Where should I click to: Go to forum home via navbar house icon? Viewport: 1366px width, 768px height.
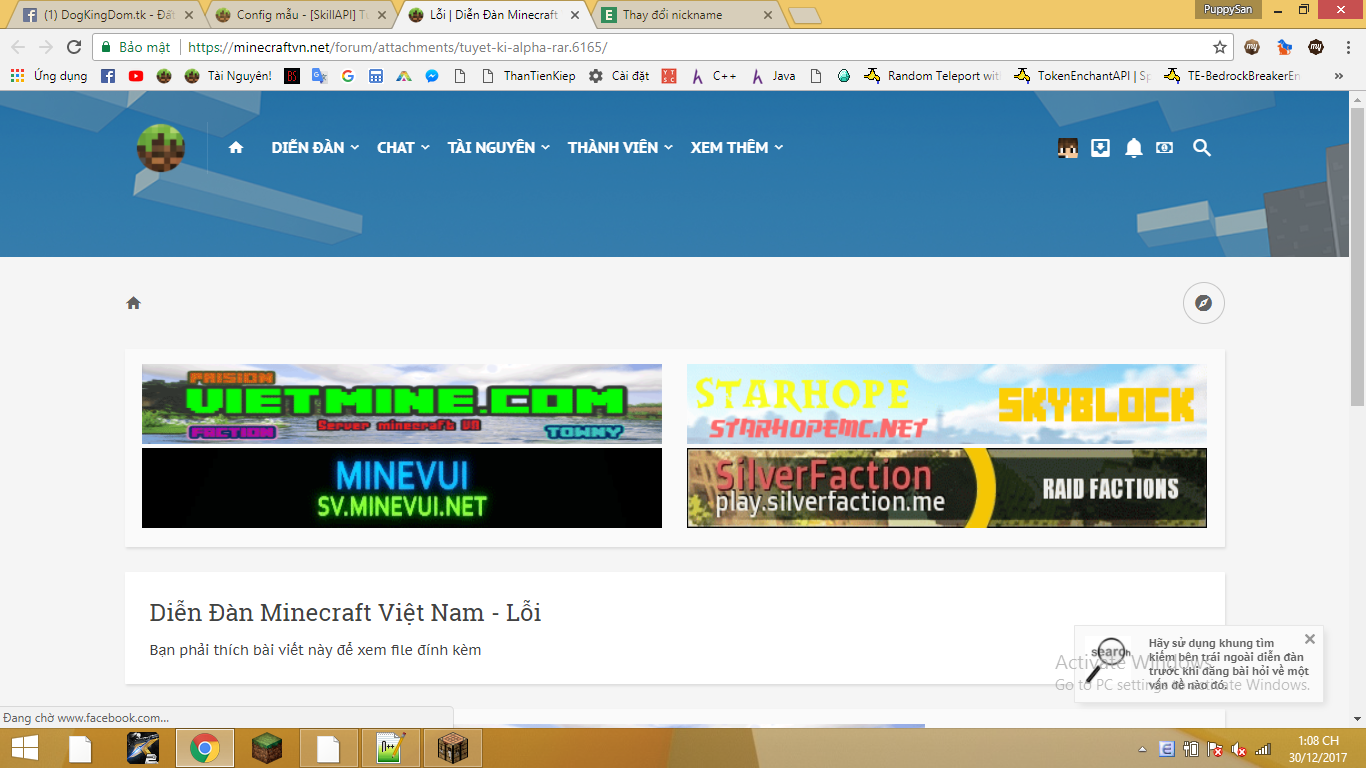click(236, 148)
